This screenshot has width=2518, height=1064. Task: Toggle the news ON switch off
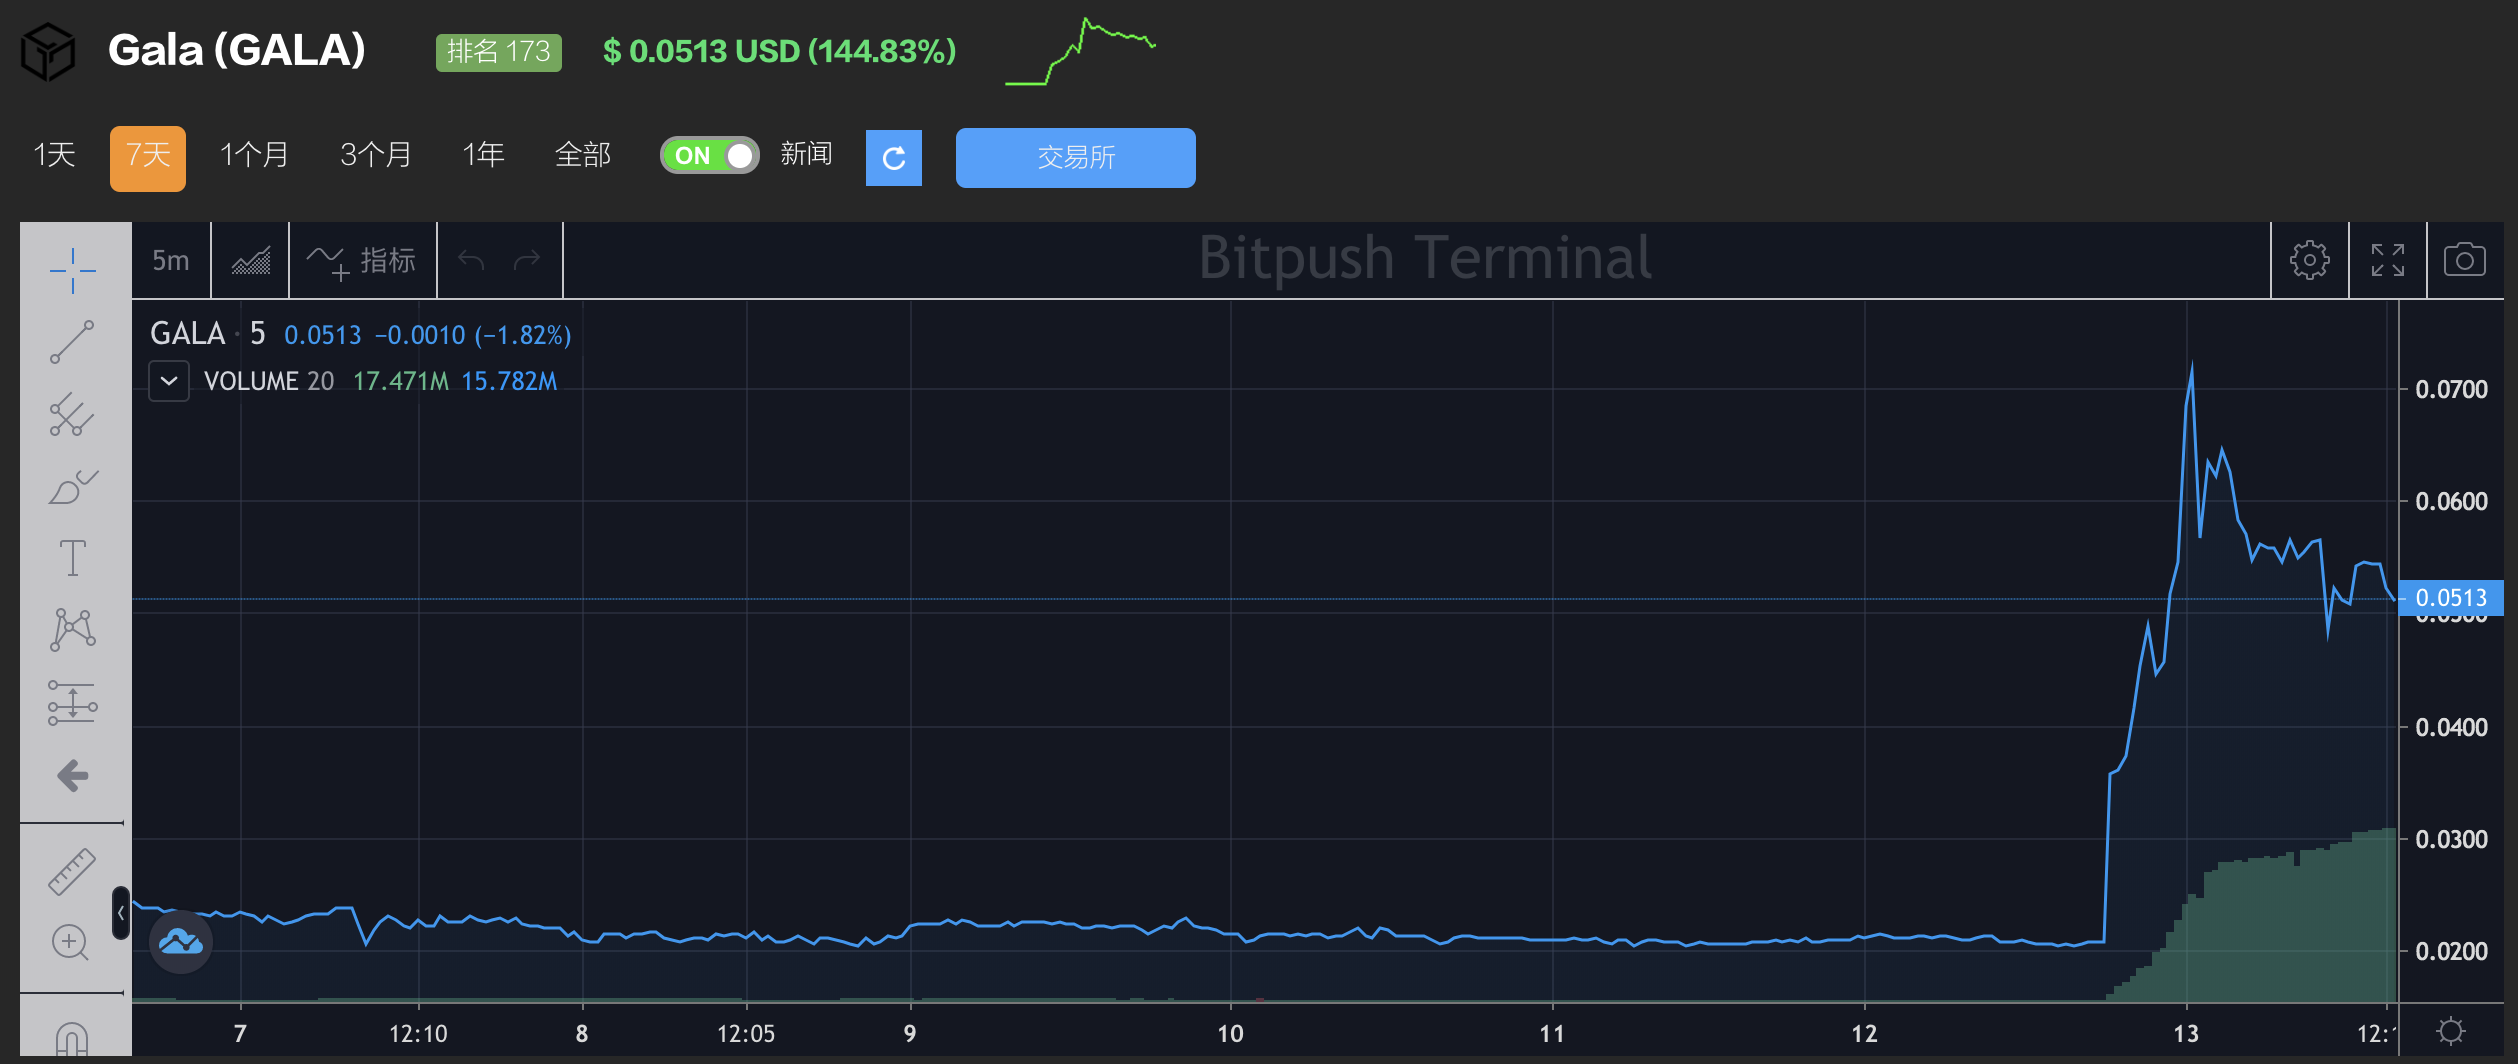710,155
